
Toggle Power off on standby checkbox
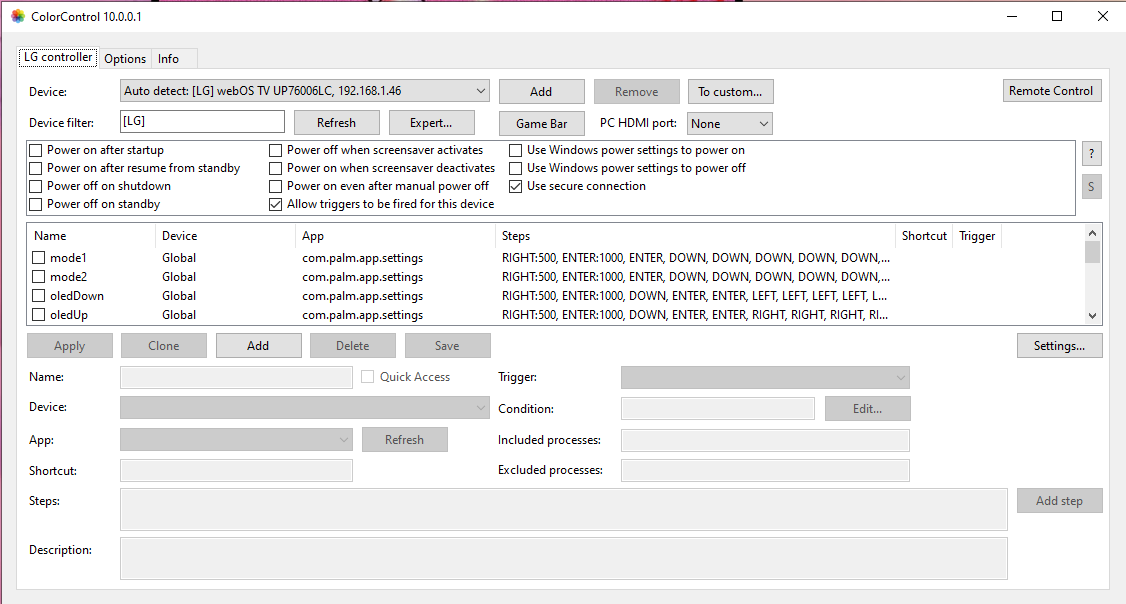[36, 204]
